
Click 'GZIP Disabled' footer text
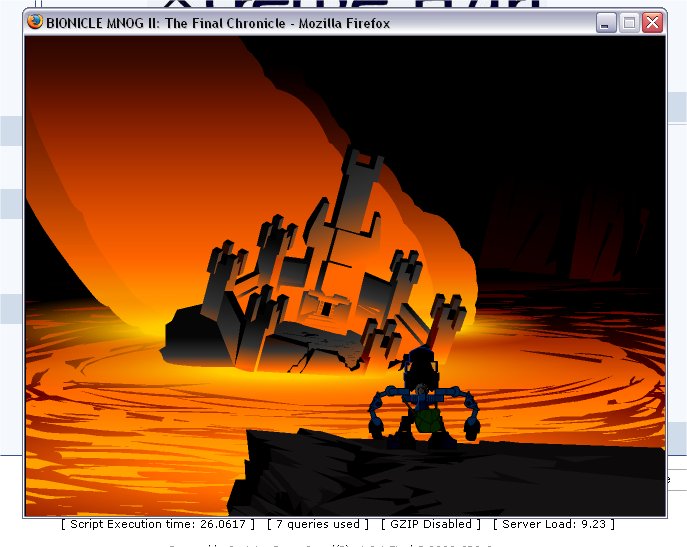coord(430,524)
